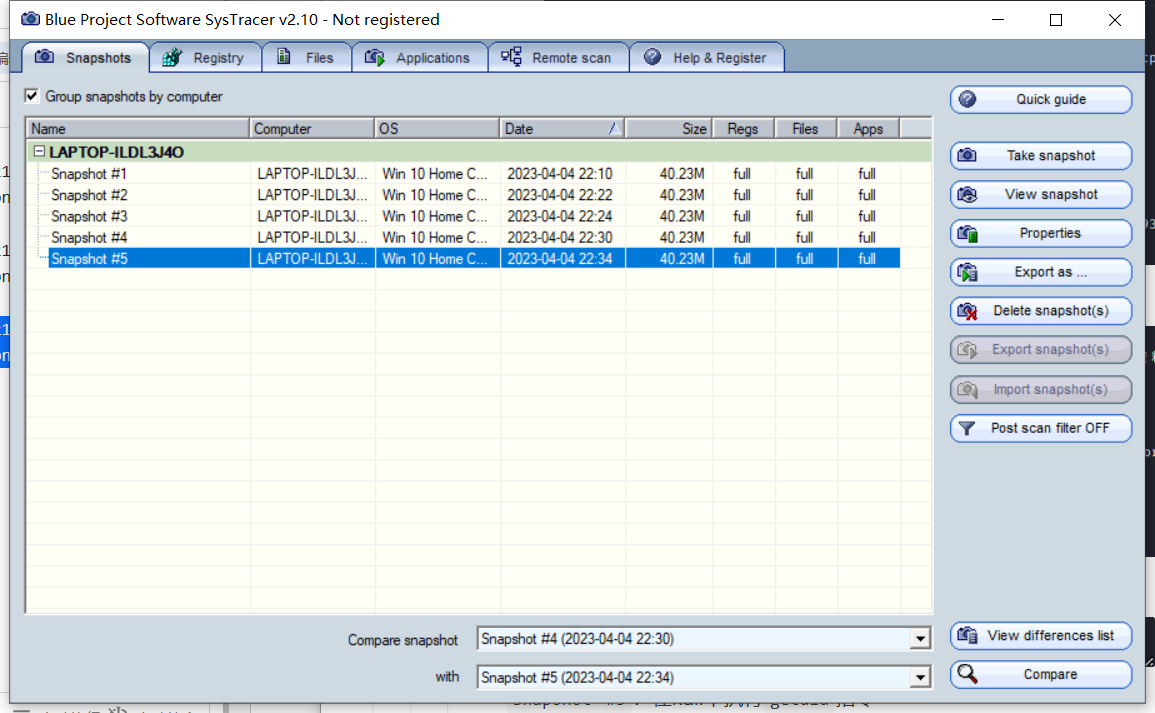Click the Post scan filter OFF button
The width and height of the screenshot is (1155, 713).
tap(1041, 428)
